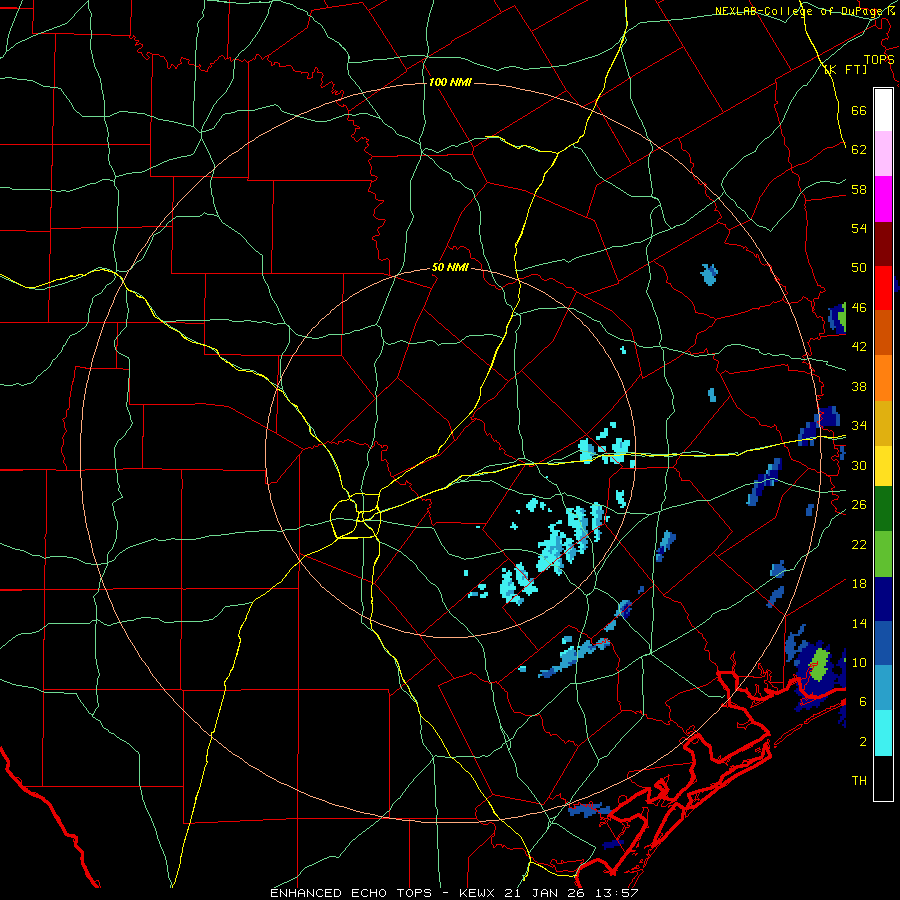The image size is (900, 900).
Task: Click the '54' legend value label
Action: coord(859,228)
